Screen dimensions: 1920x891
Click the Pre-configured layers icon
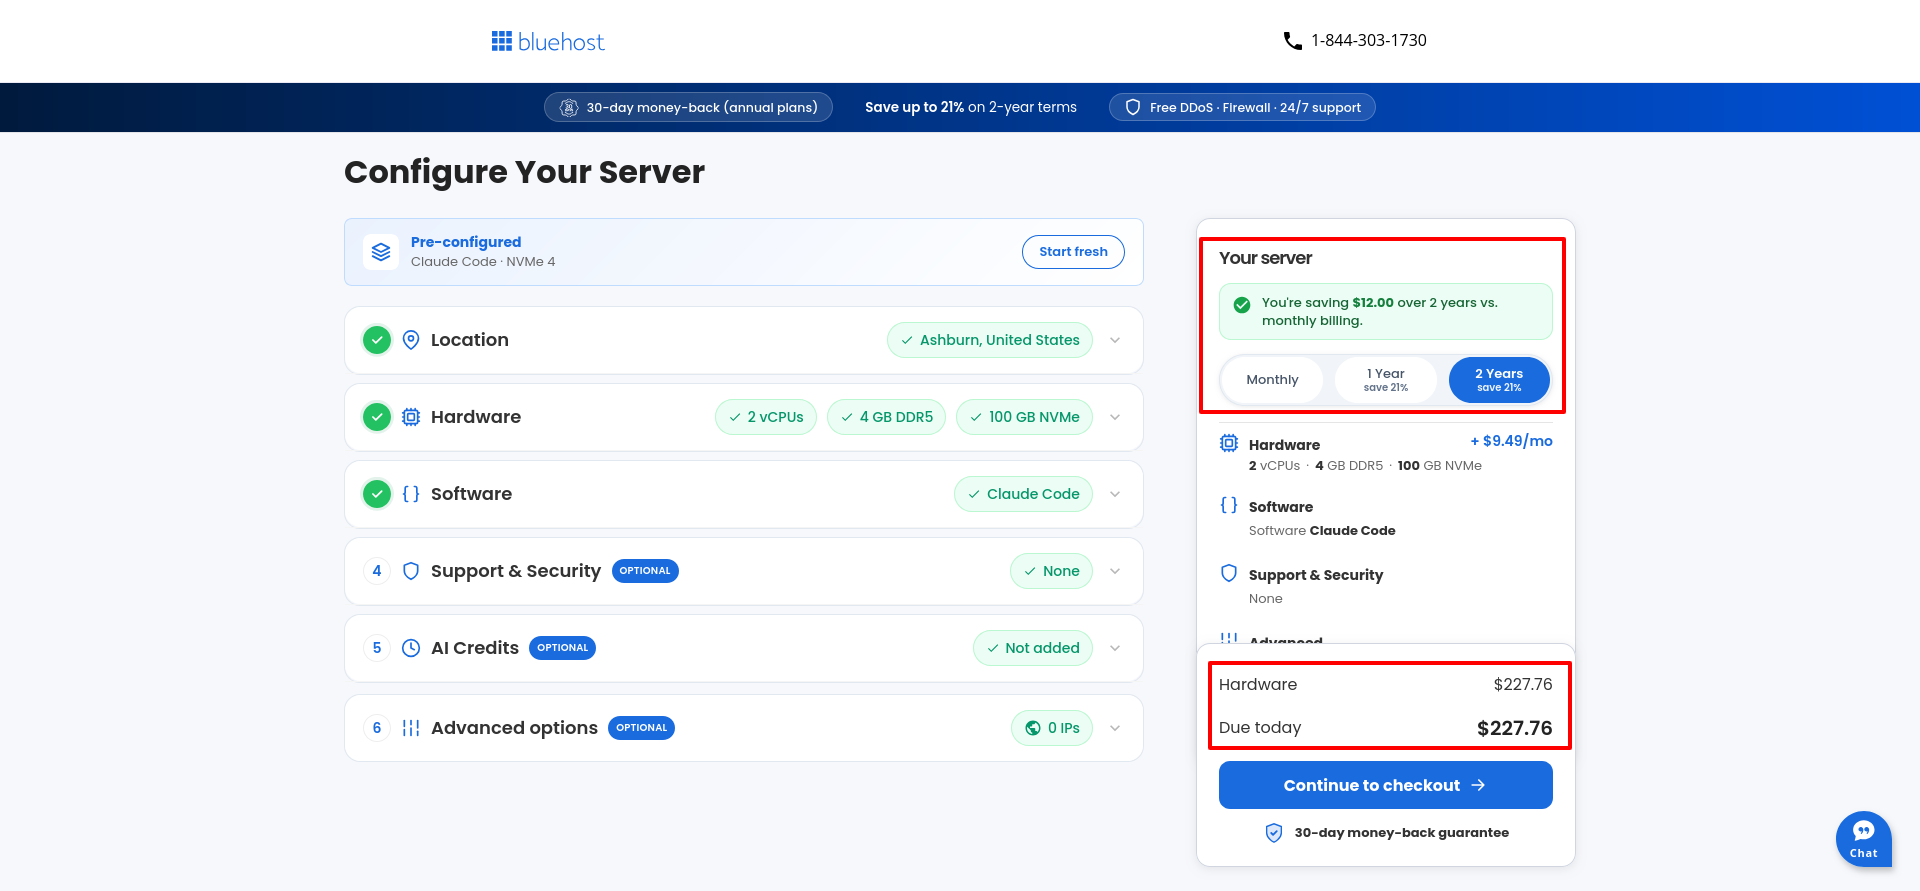pos(381,252)
